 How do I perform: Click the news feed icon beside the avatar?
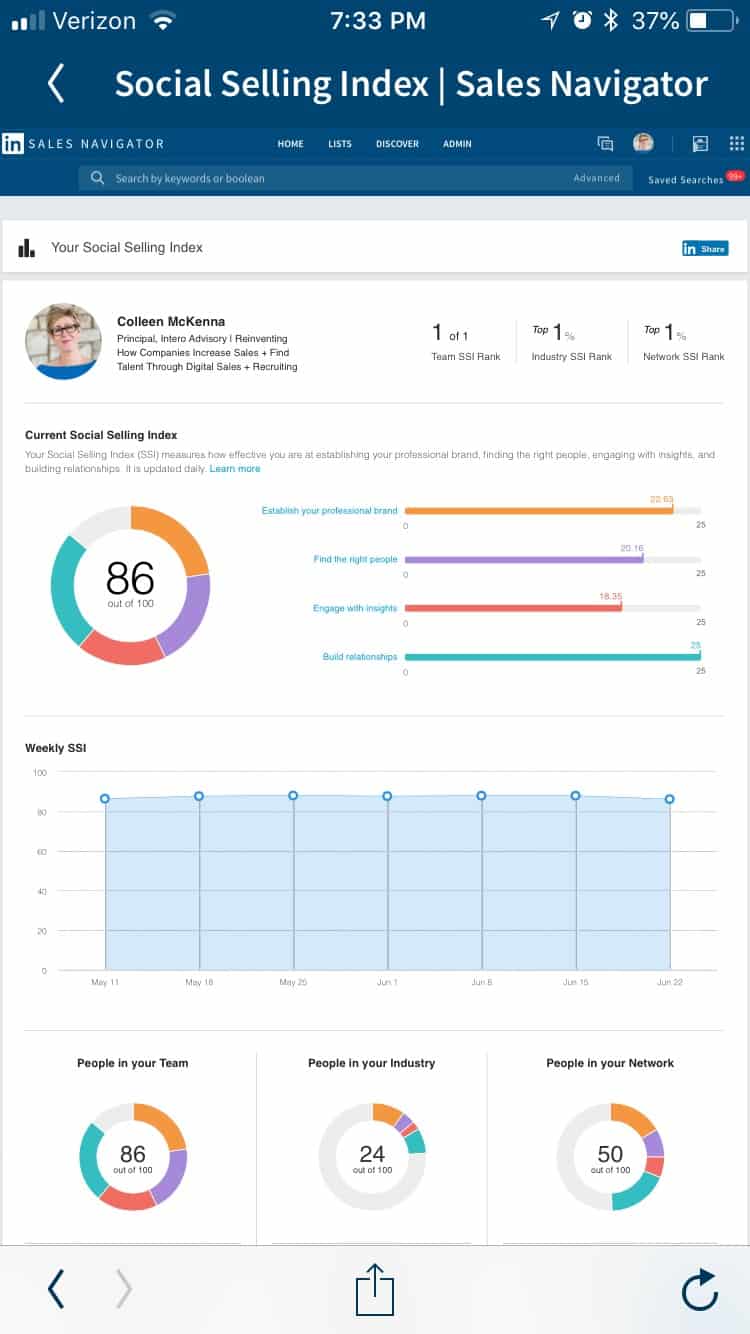coord(700,144)
